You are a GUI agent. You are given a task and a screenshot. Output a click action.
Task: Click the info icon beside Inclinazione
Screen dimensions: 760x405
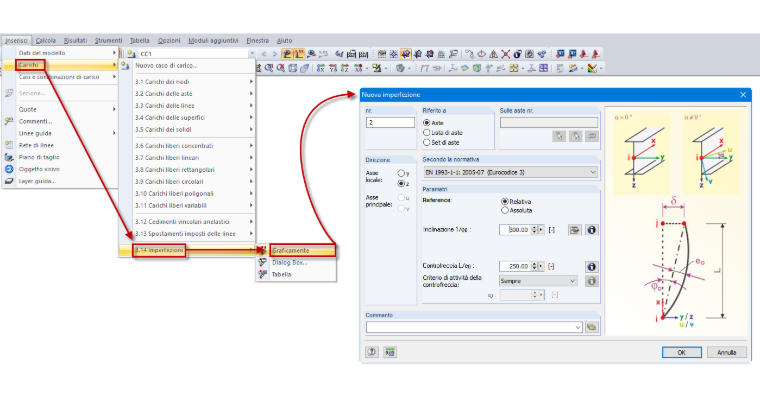coord(591,230)
